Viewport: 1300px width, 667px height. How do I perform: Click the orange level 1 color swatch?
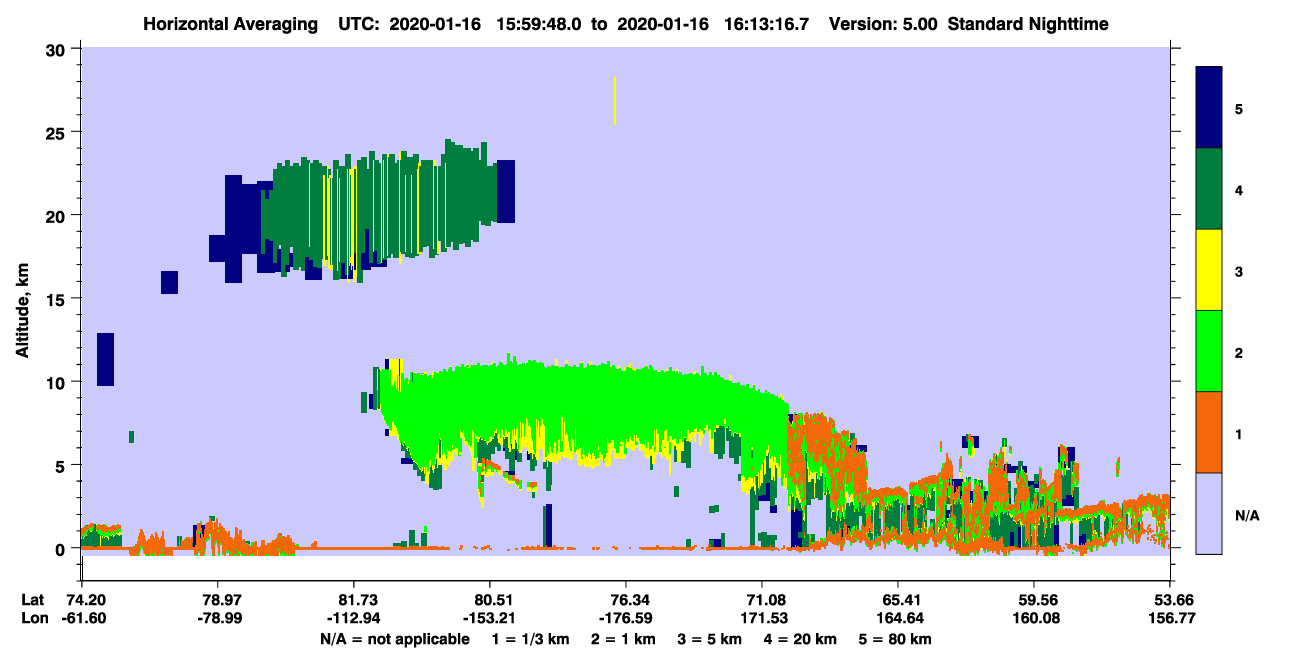(x=1209, y=432)
